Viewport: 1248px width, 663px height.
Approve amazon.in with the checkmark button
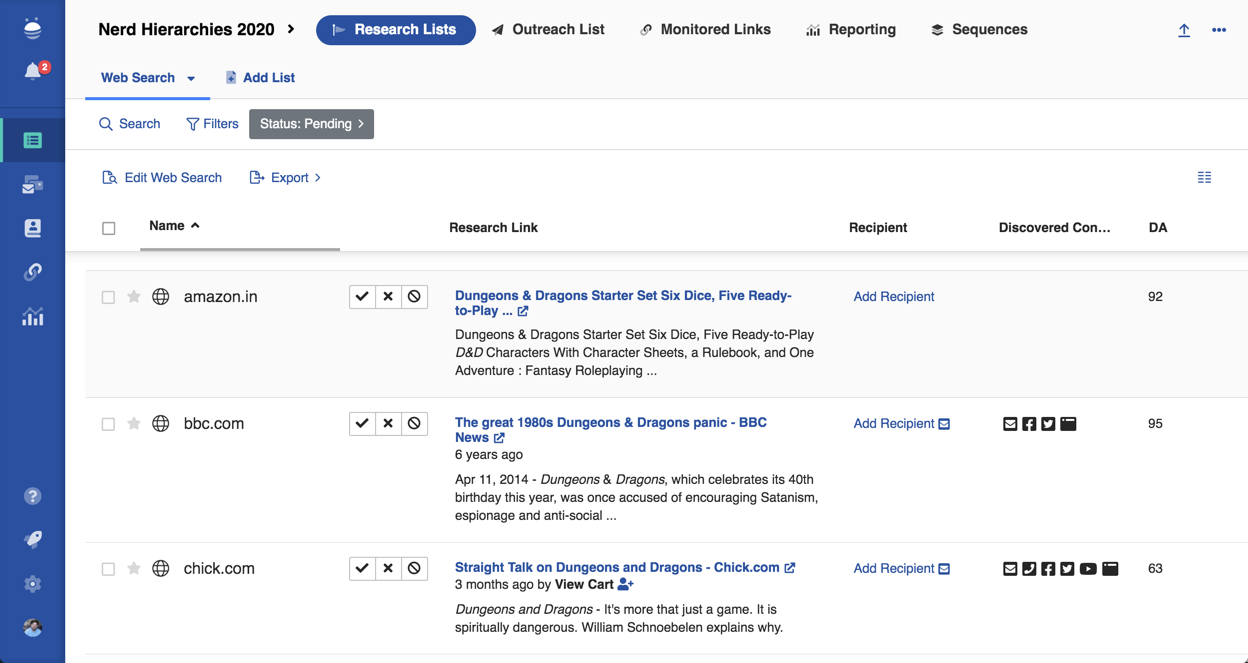coord(362,297)
